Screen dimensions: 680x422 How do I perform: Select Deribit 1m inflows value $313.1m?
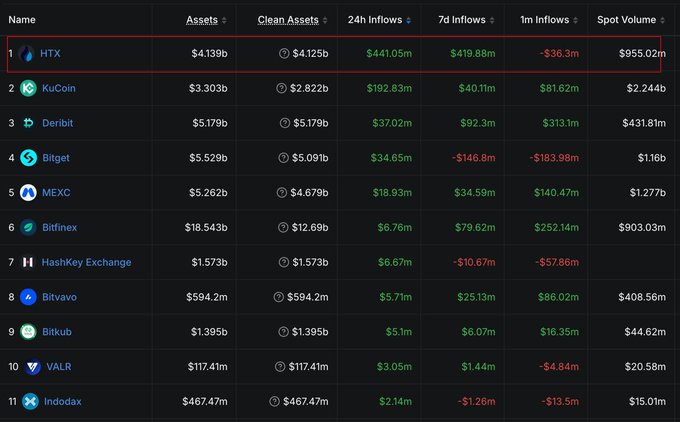[560, 123]
